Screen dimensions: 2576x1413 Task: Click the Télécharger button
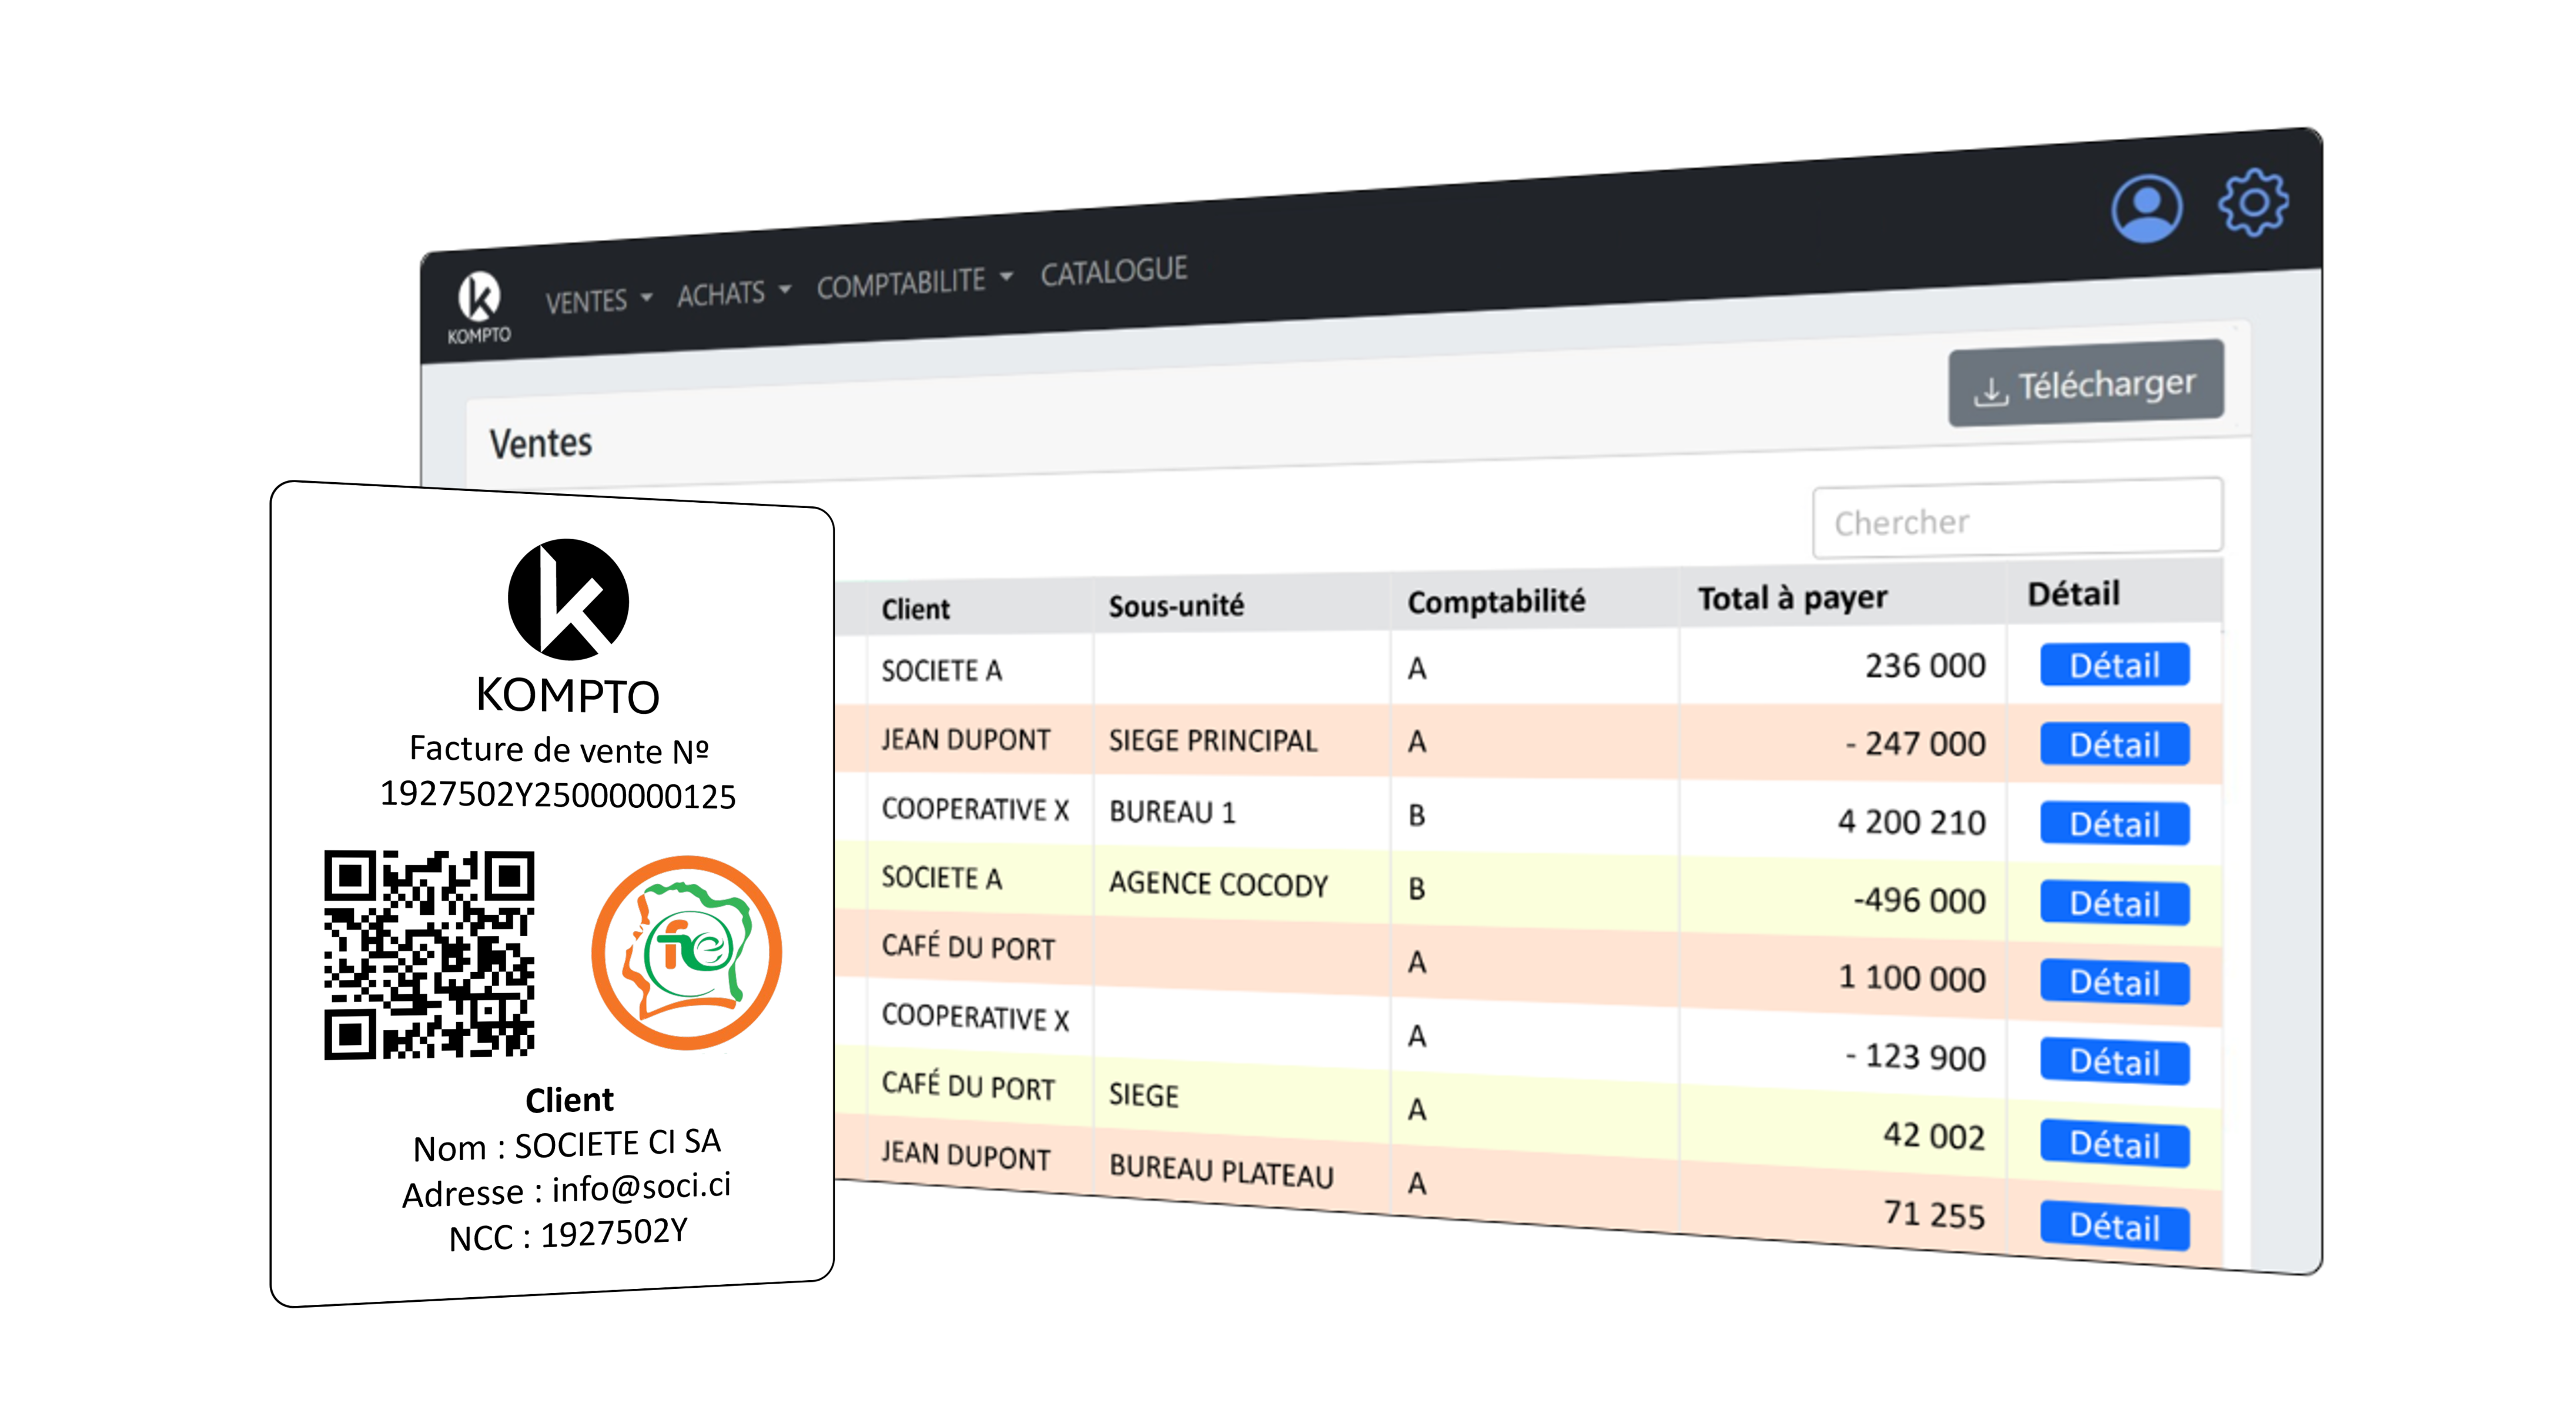pyautogui.click(x=2086, y=384)
